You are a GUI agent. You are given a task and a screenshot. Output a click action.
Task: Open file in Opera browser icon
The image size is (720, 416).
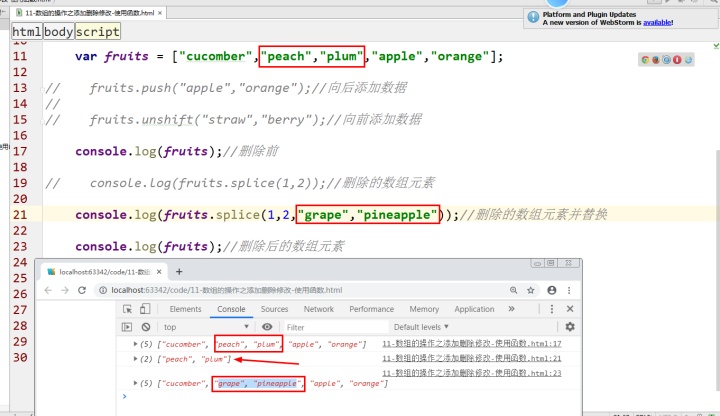pyautogui.click(x=677, y=60)
